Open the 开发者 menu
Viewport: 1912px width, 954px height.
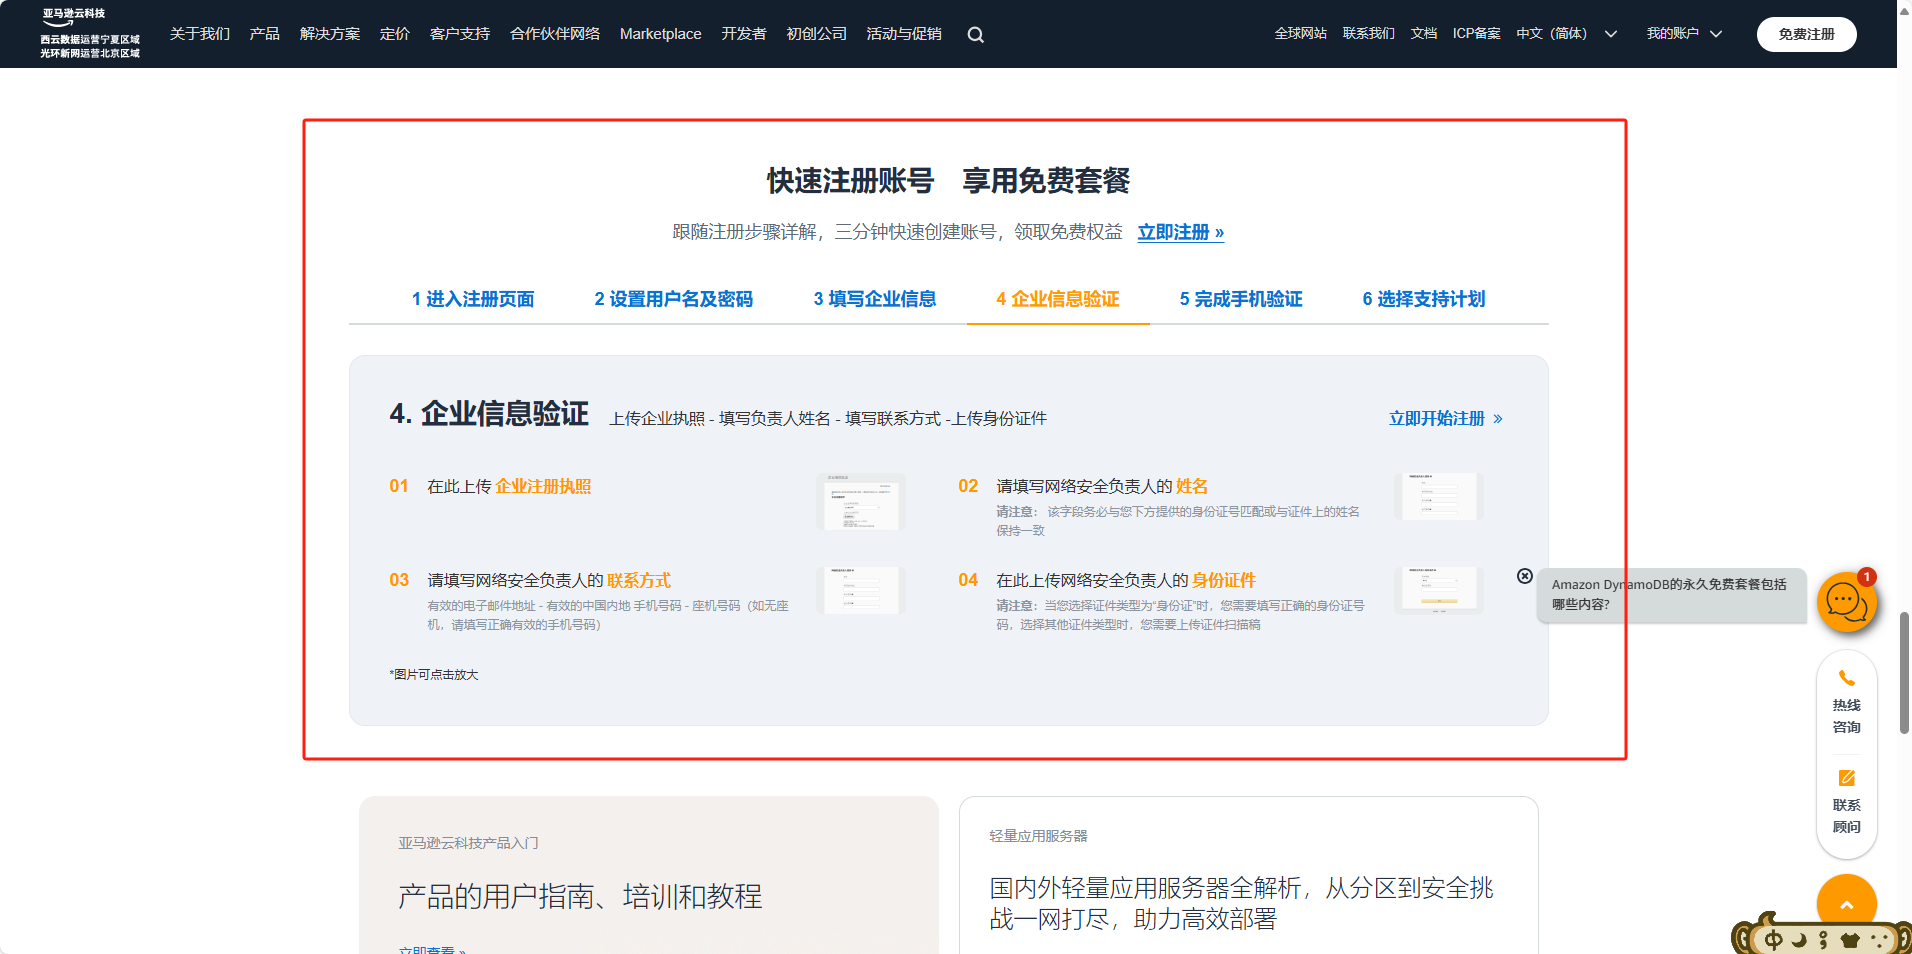click(x=744, y=34)
